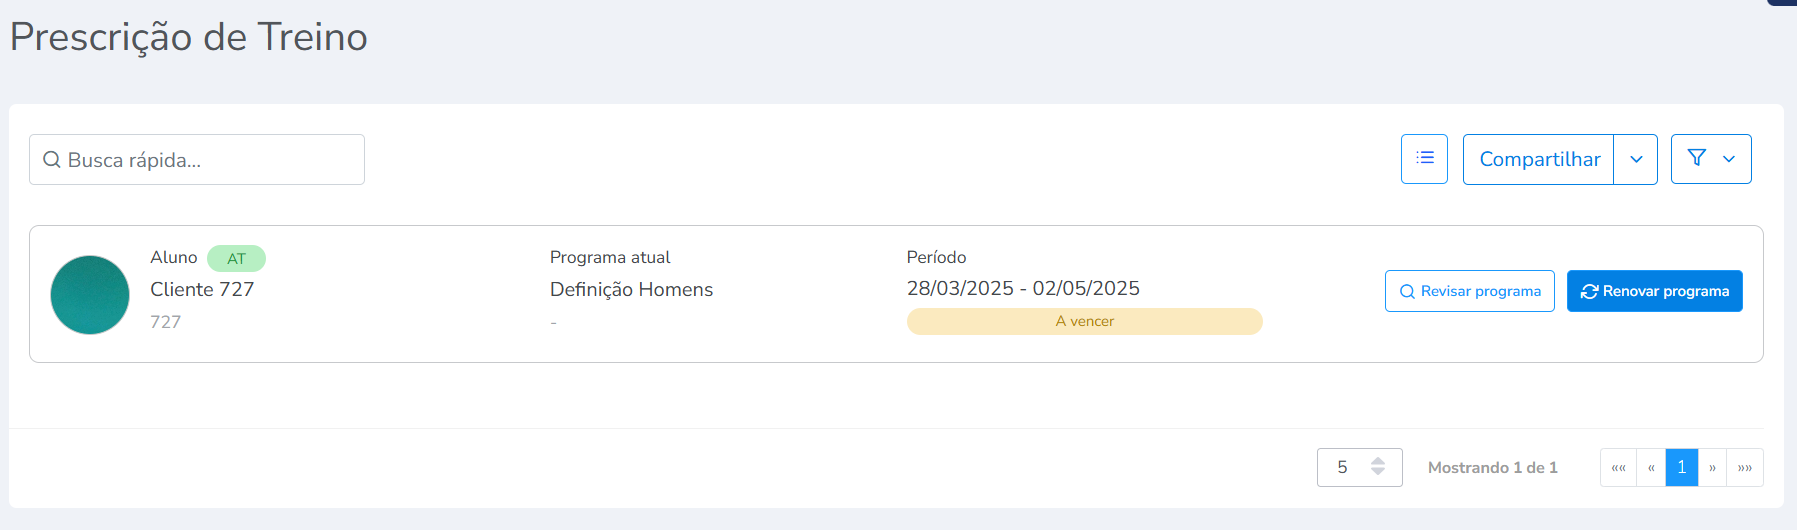Decrease the rows-per-page with down arrow
Screen dimensions: 1797x530
pyautogui.click(x=1378, y=472)
